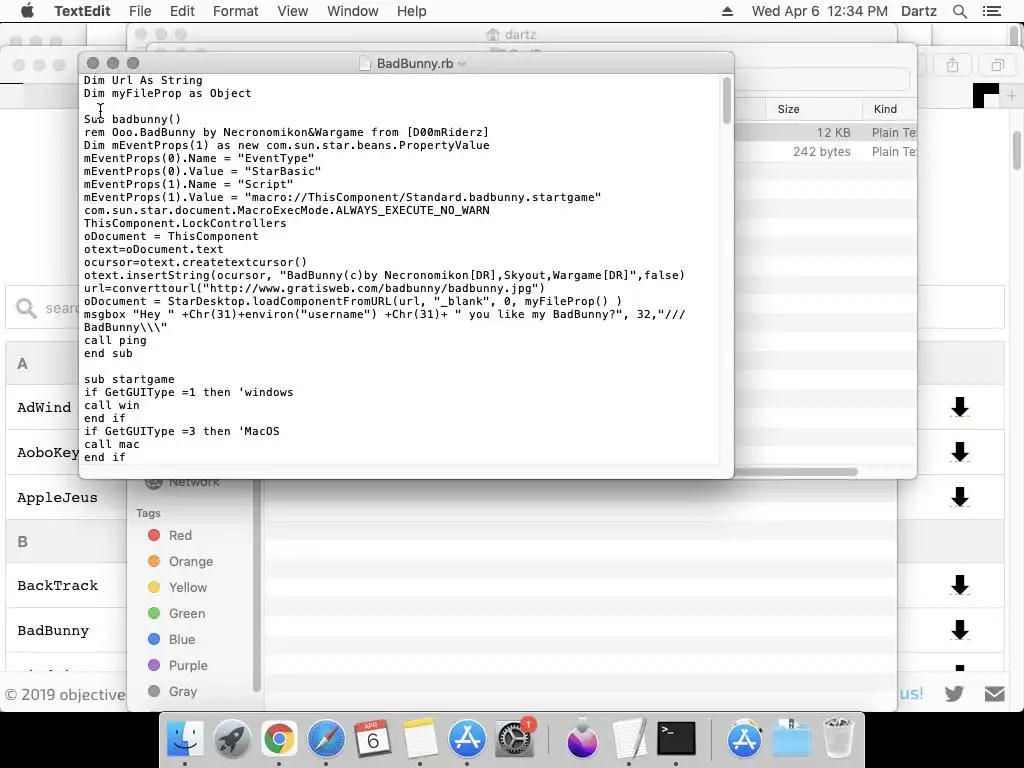Open the Trash from the Dock
The width and height of the screenshot is (1024, 768).
click(x=839, y=739)
